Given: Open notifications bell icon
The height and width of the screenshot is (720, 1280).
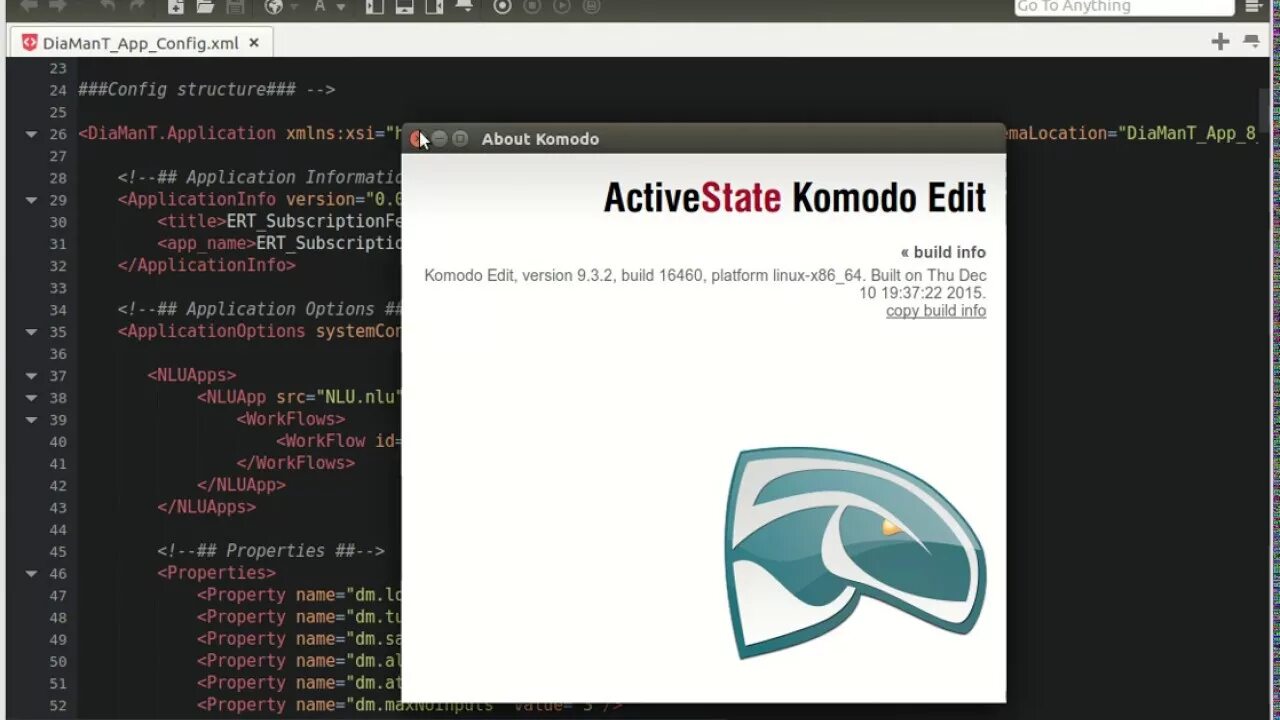Looking at the screenshot, I should (x=465, y=6).
